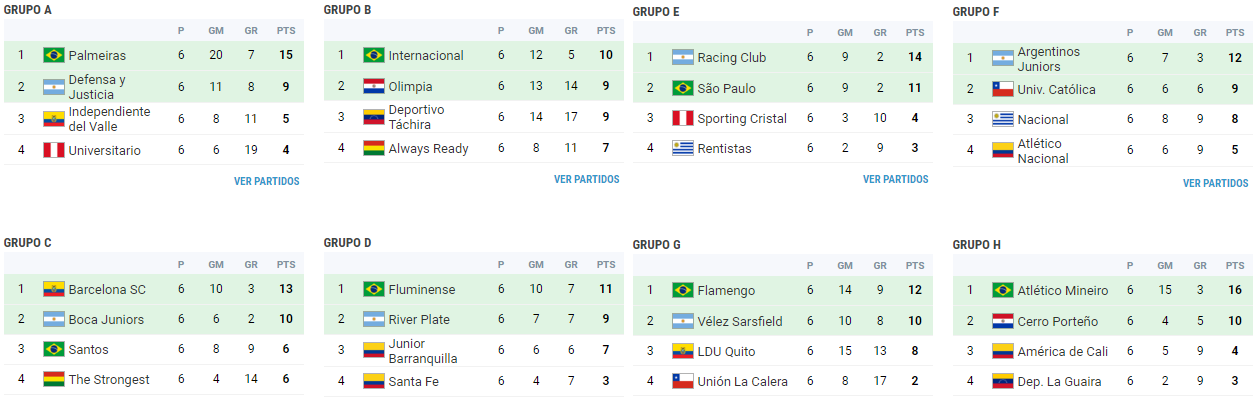The image size is (1260, 400).
Task: Click the Colombia flag next to Santa Fe
Action: coord(374,381)
